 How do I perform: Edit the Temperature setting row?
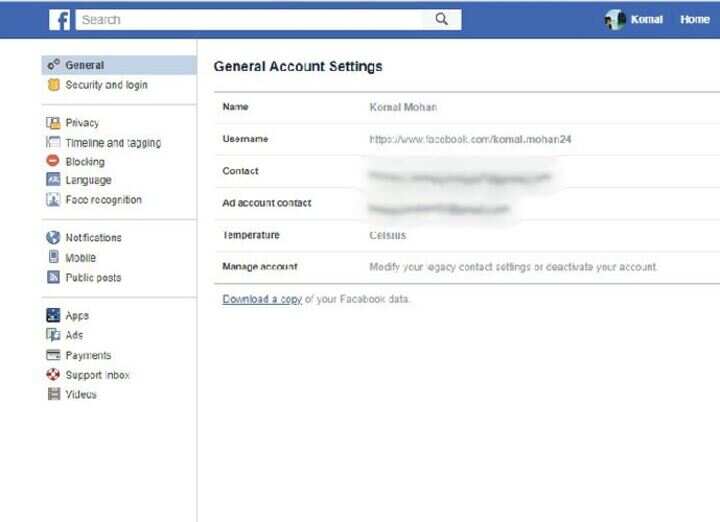[467, 235]
